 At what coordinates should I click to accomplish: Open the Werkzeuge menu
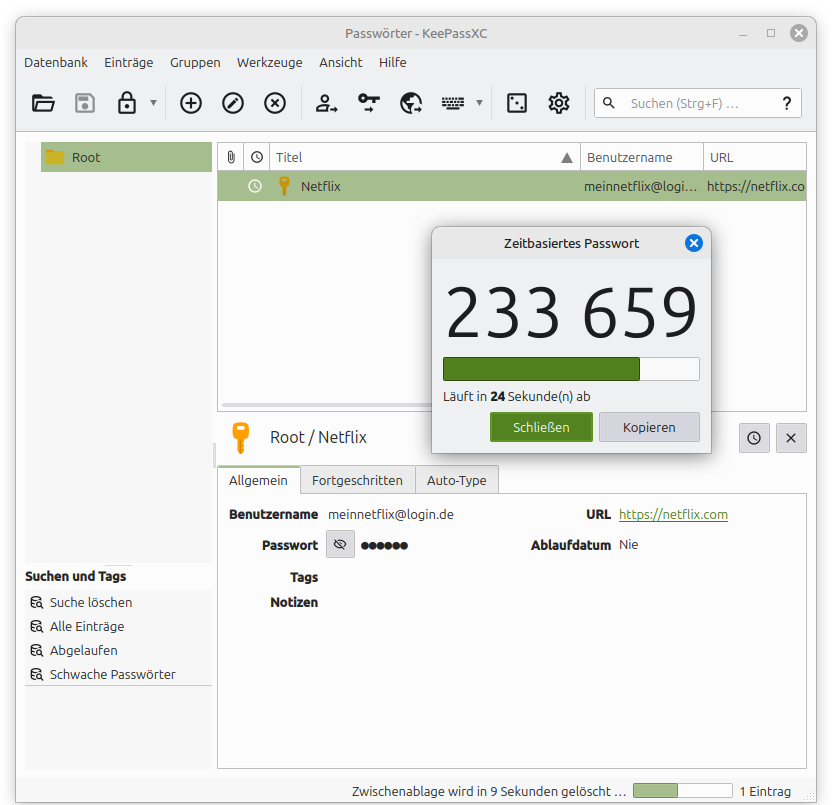[x=269, y=62]
